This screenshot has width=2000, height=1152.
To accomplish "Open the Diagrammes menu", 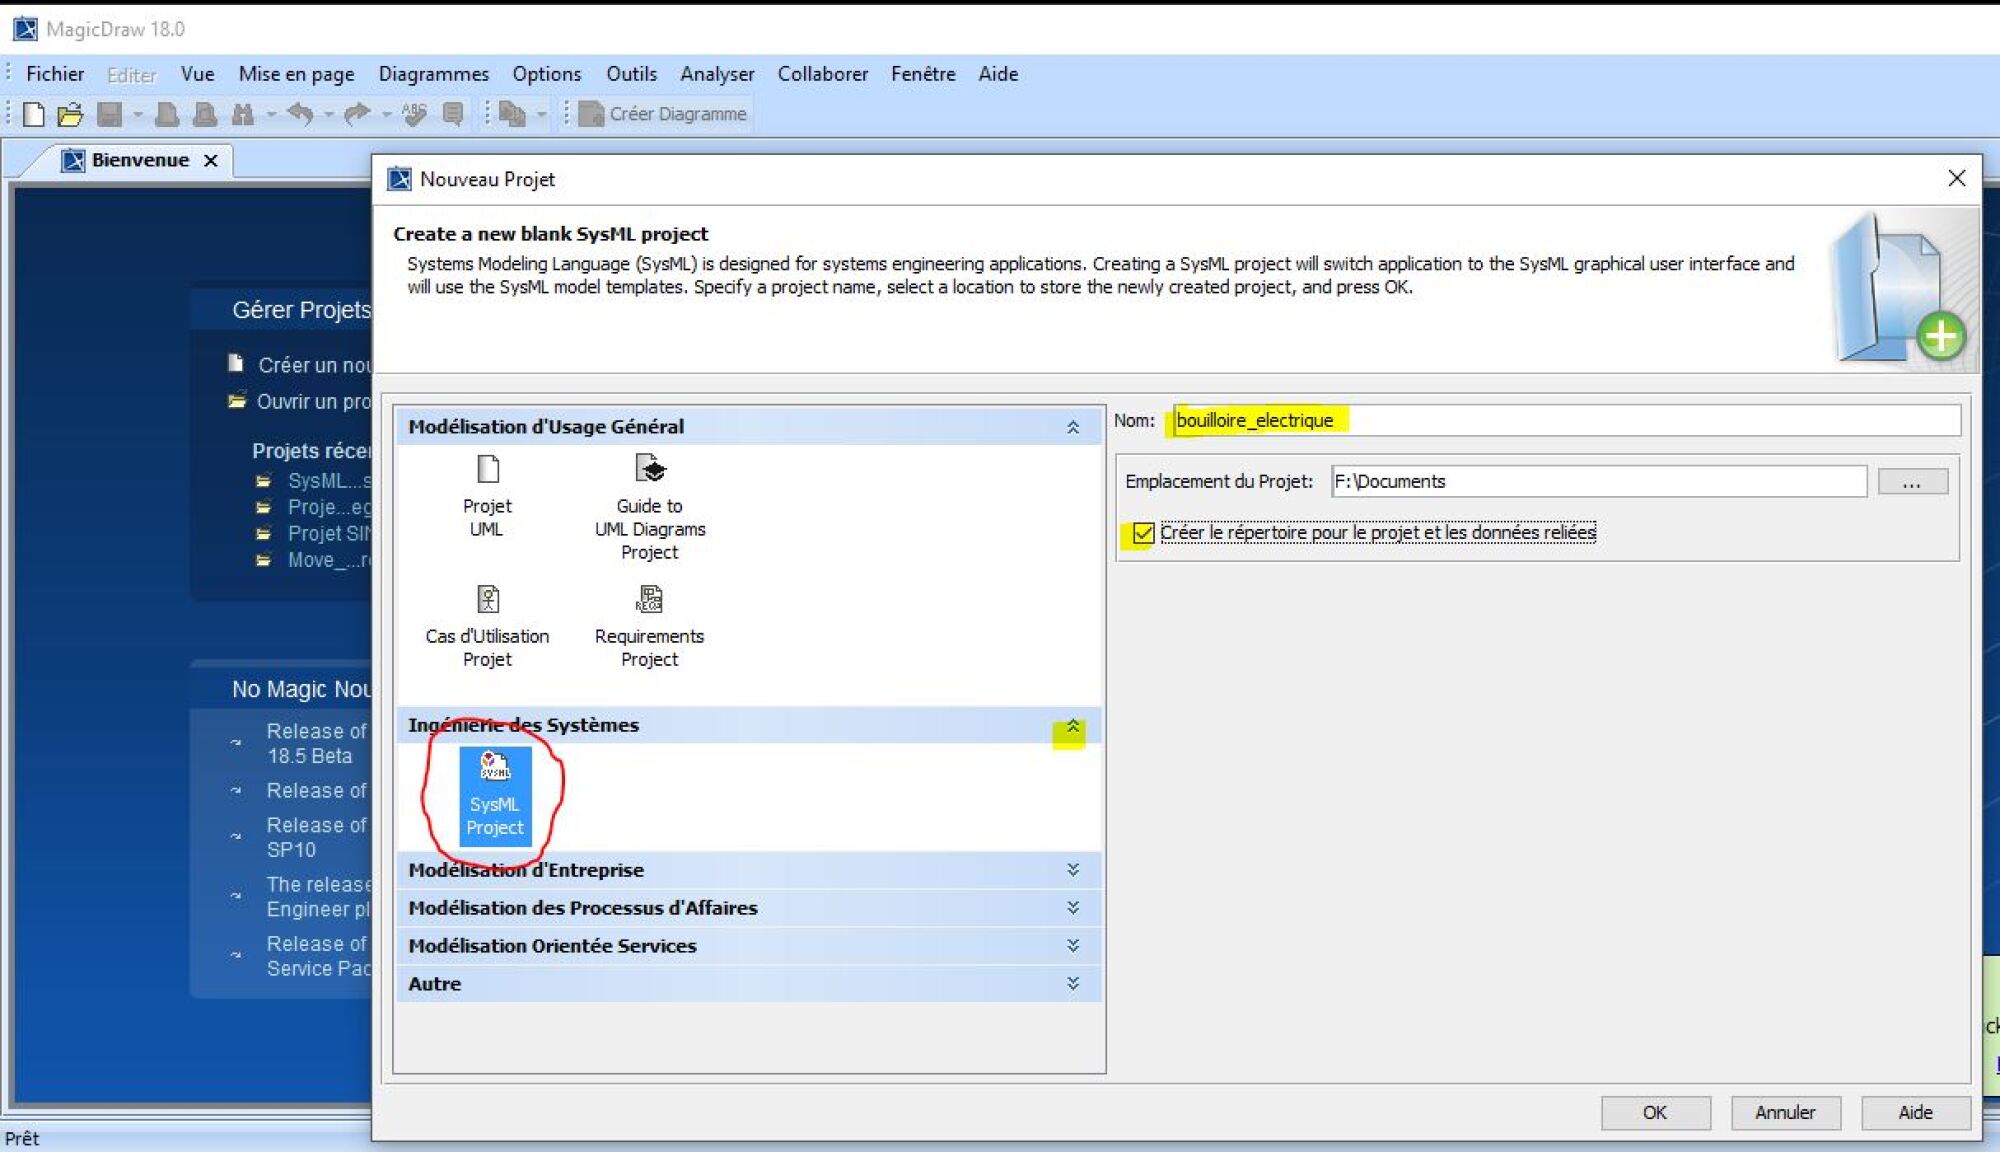I will click(x=433, y=74).
